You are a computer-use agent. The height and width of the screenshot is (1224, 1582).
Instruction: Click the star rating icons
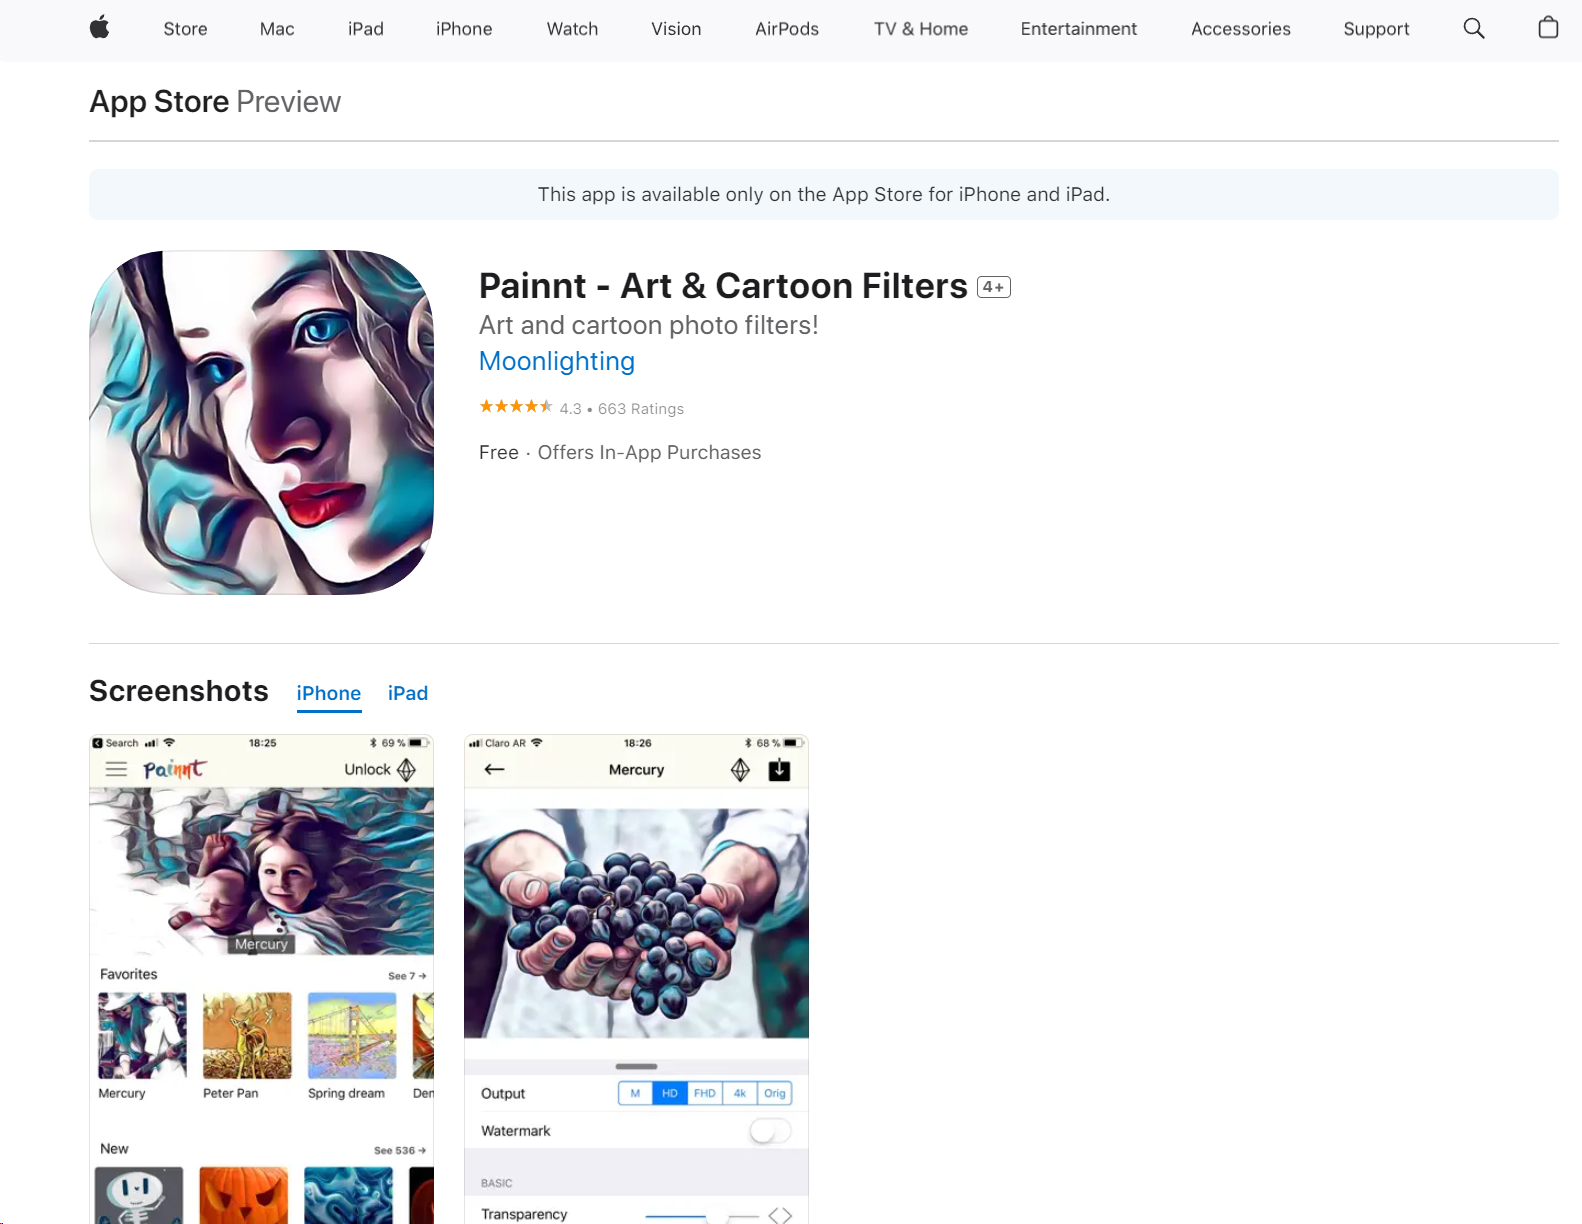coord(515,406)
